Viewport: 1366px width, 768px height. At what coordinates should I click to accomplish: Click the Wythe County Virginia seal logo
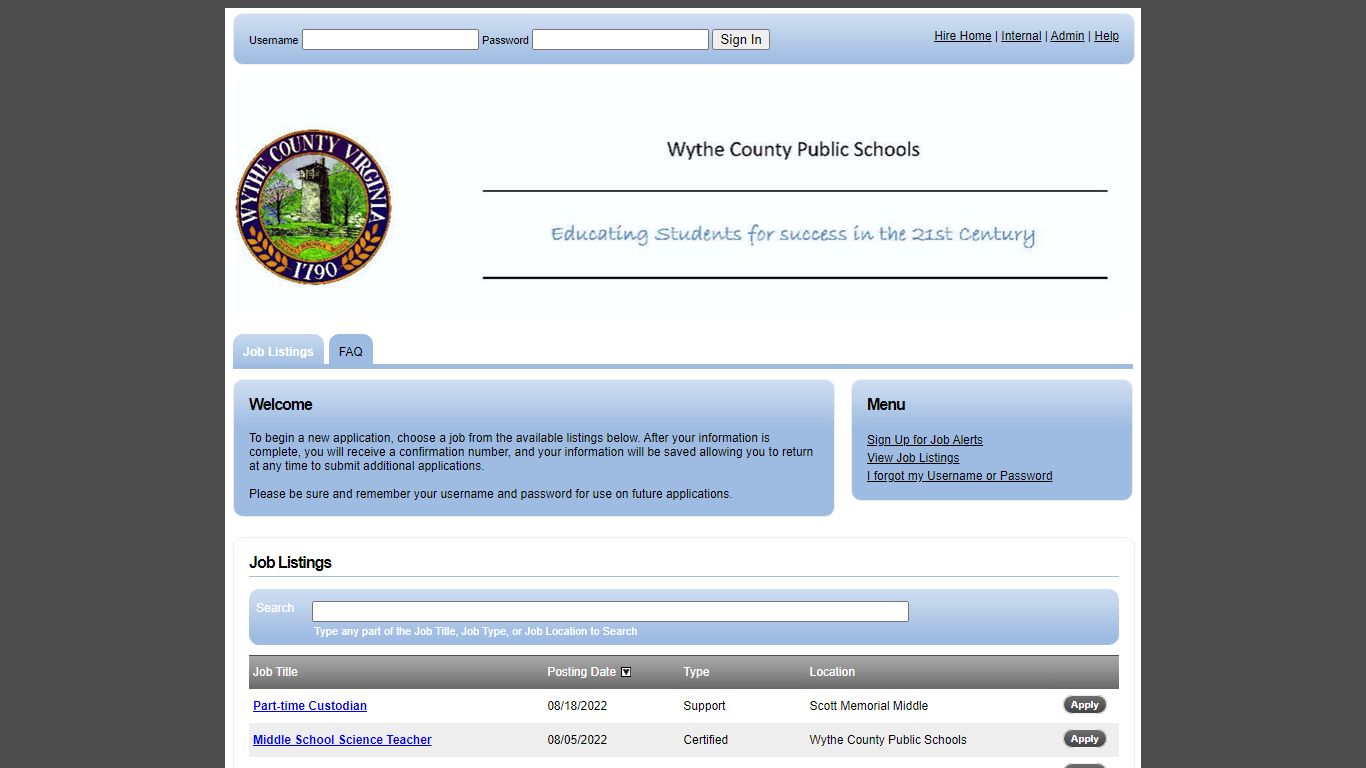click(313, 207)
